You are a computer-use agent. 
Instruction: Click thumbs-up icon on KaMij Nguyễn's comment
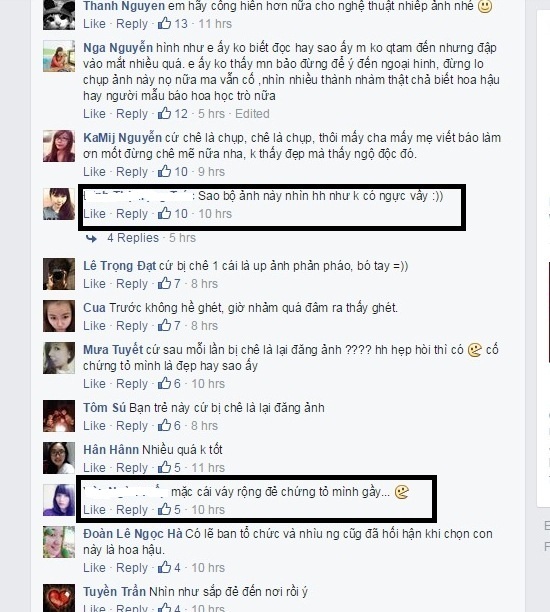pos(164,171)
